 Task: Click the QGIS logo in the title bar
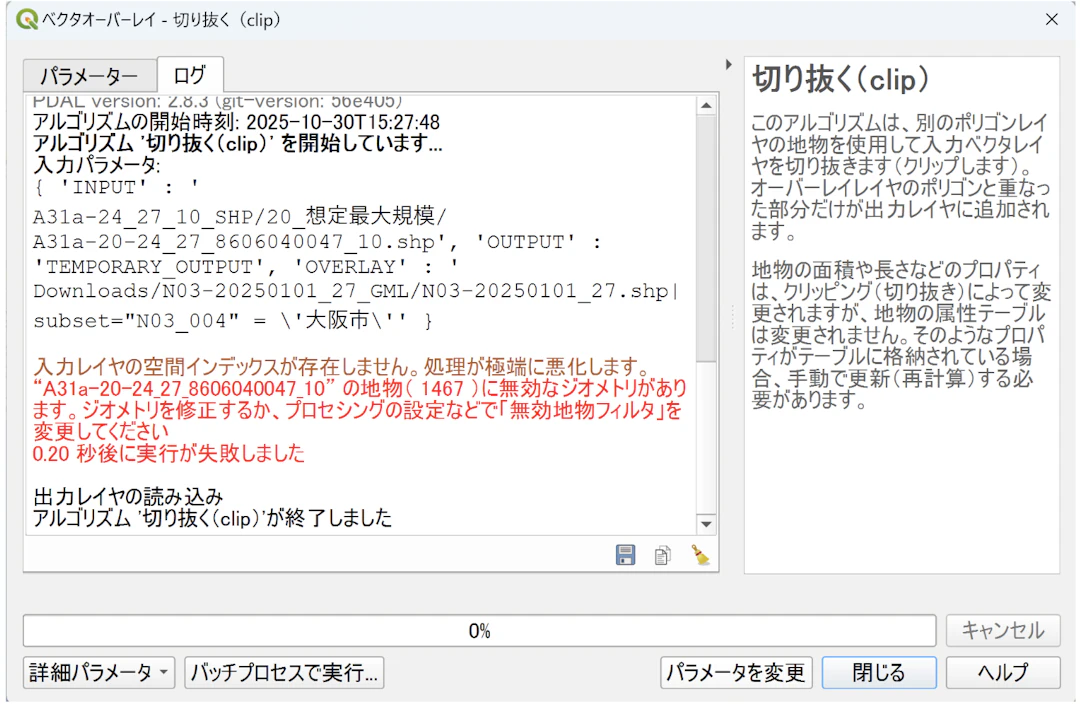27,19
